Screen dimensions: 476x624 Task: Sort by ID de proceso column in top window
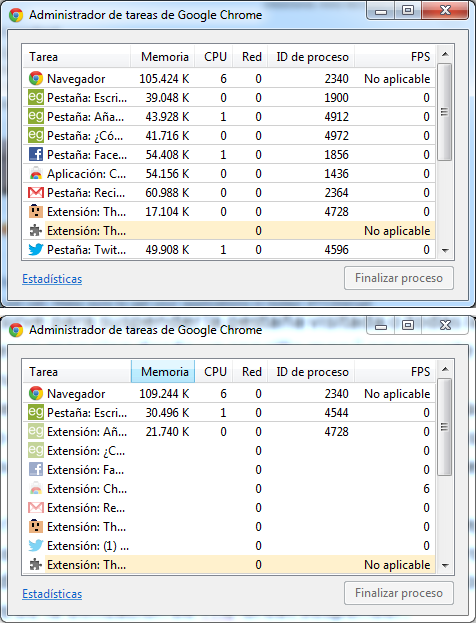[311, 57]
